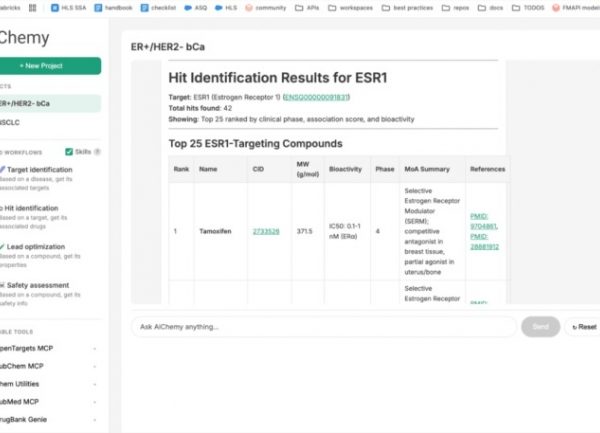Click the Reset button
The height and width of the screenshot is (433, 600).
pyautogui.click(x=584, y=327)
